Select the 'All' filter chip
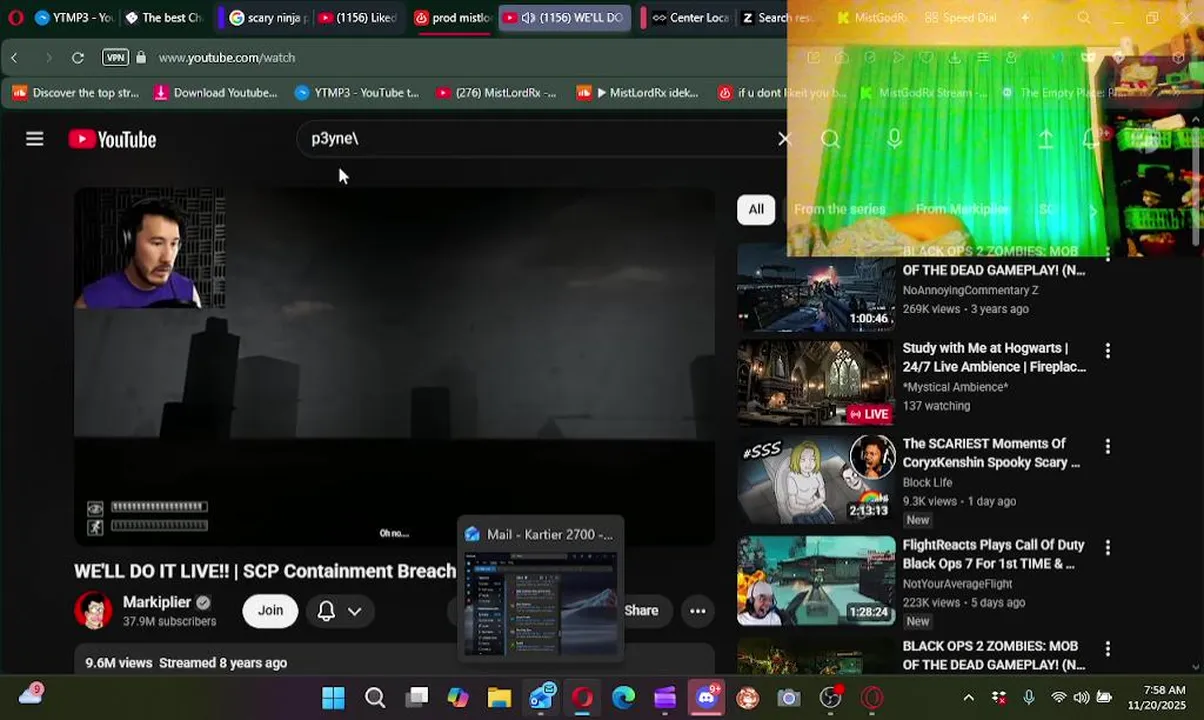The height and width of the screenshot is (720, 1204). click(756, 209)
